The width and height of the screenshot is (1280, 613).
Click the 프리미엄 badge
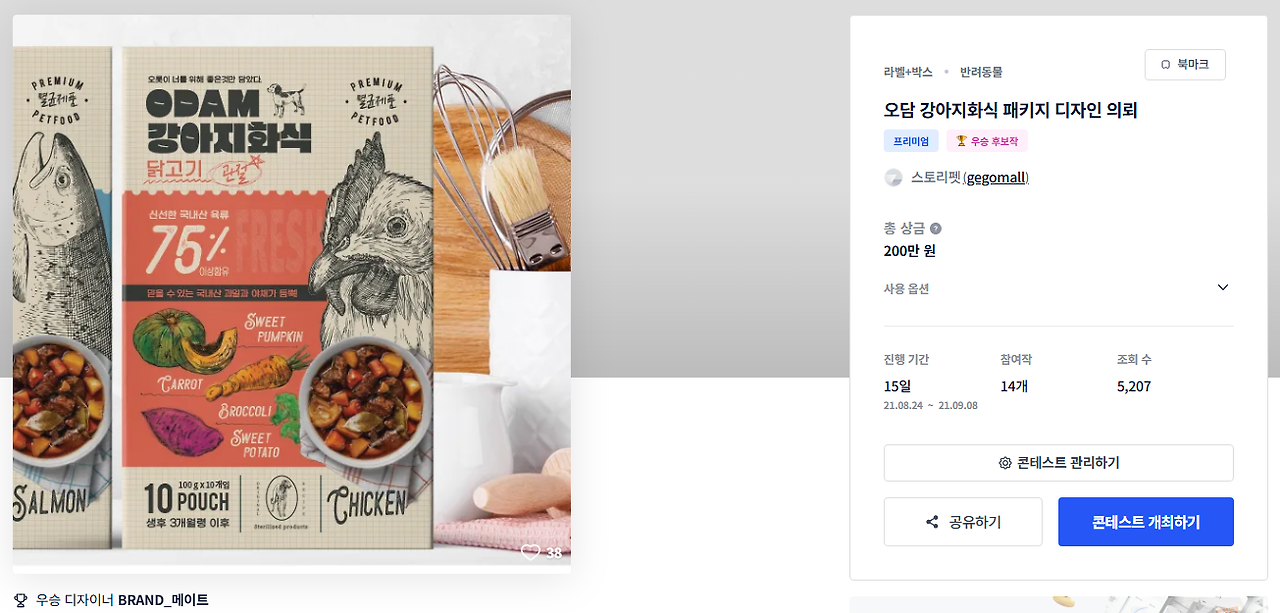911,141
